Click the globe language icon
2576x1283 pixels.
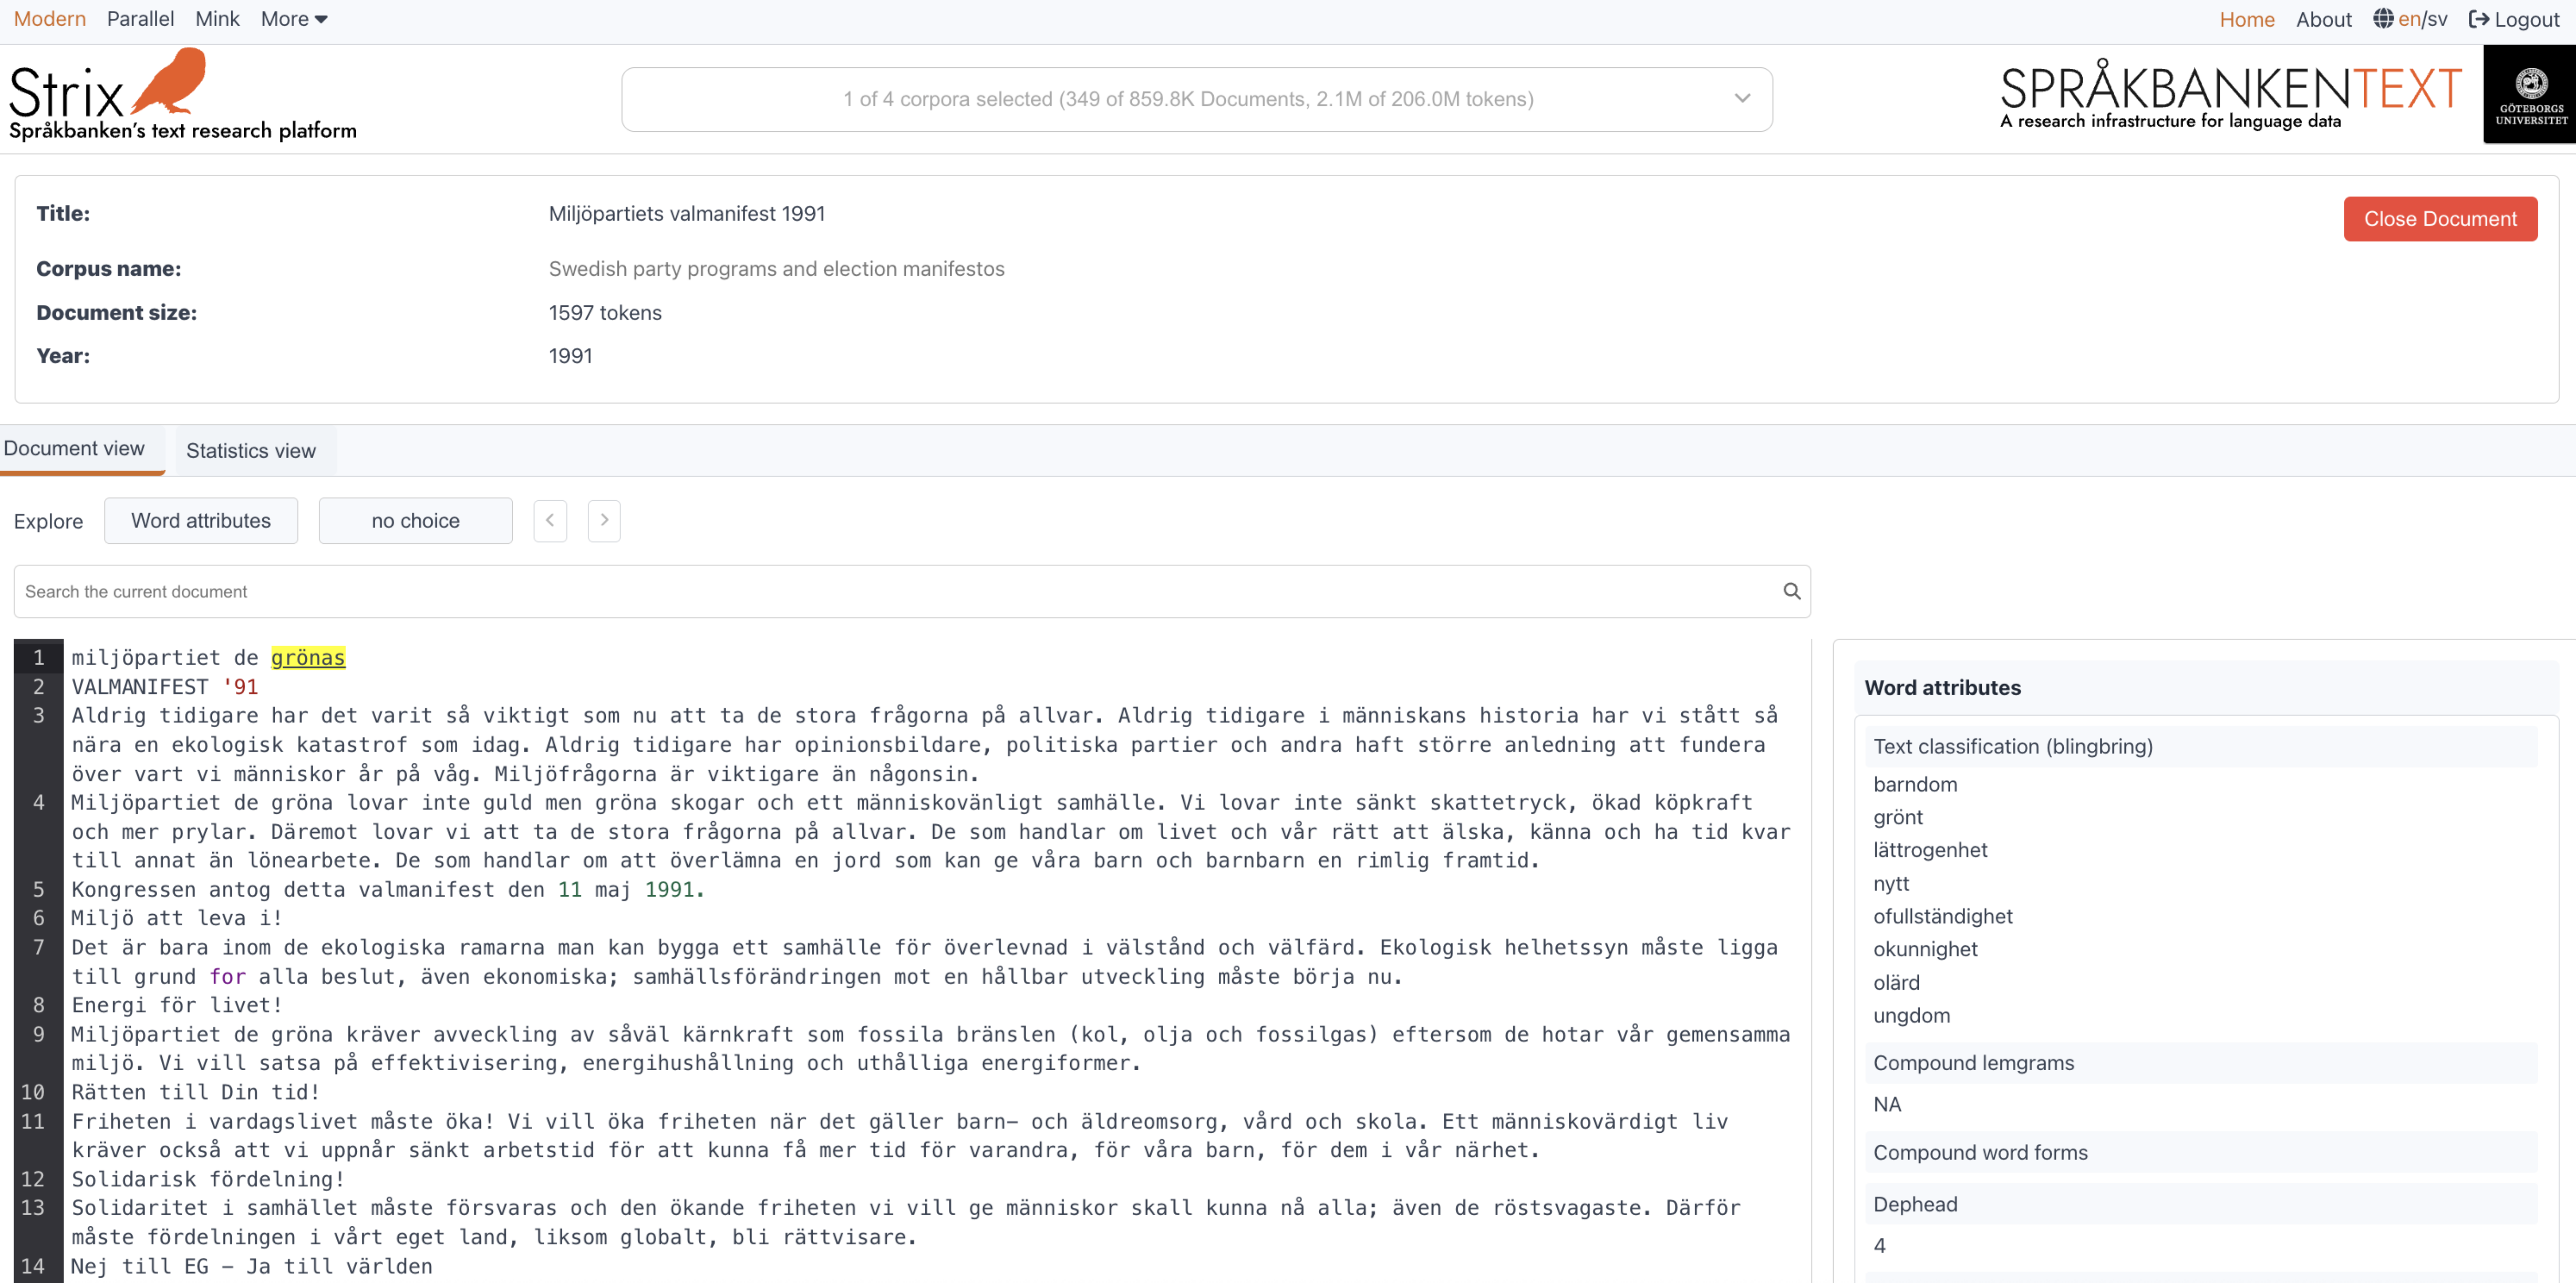pyautogui.click(x=2383, y=19)
